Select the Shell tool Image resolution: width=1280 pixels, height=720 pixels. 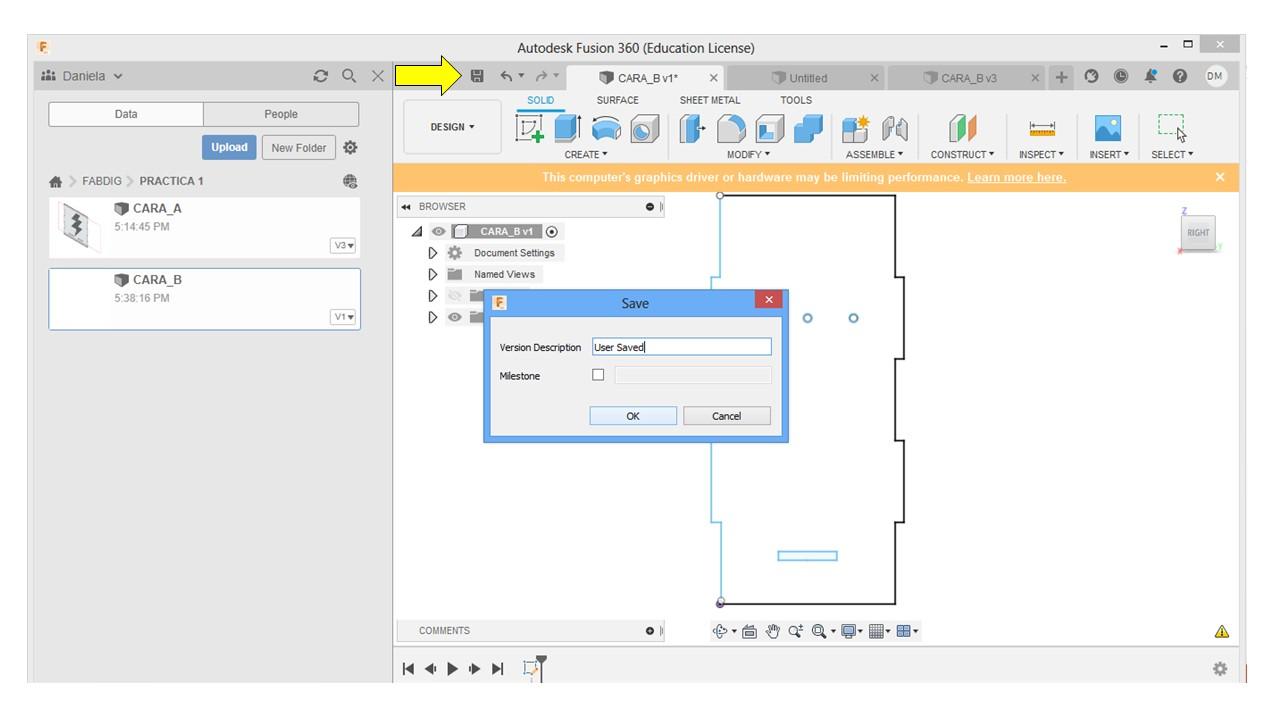click(768, 129)
